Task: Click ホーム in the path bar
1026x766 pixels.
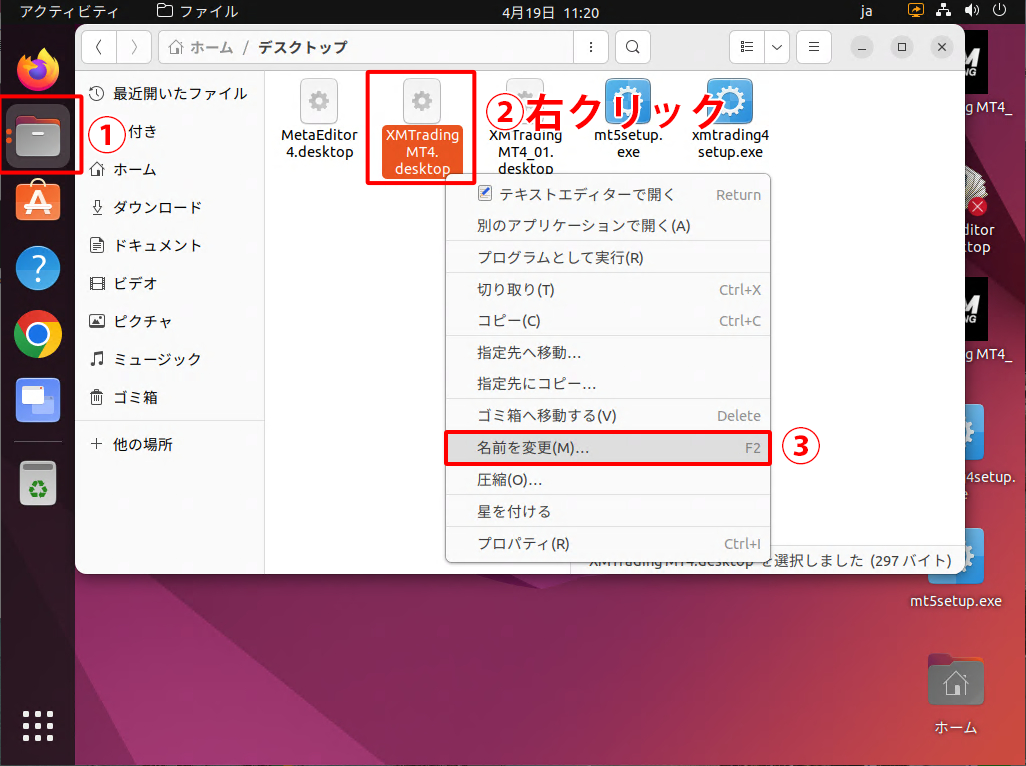Action: (x=201, y=47)
